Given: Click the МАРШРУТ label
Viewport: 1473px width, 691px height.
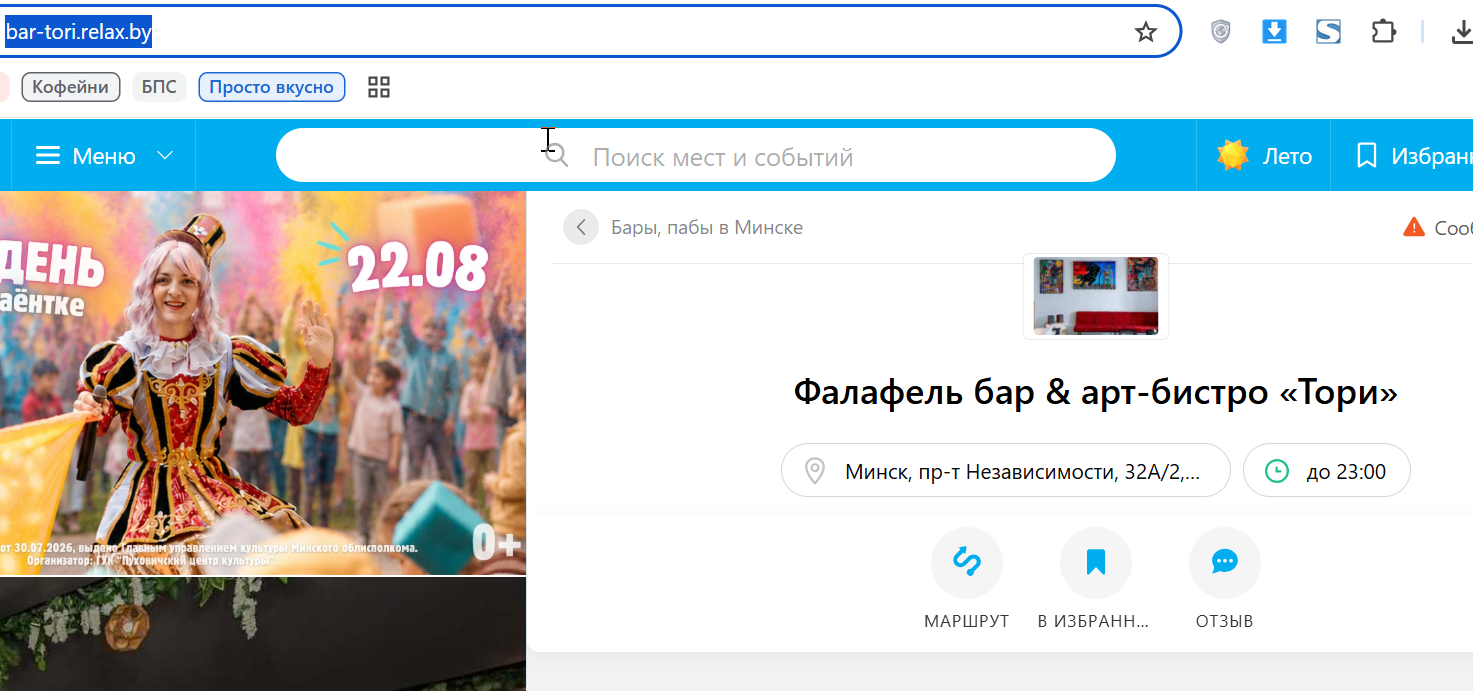Looking at the screenshot, I should [x=967, y=621].
